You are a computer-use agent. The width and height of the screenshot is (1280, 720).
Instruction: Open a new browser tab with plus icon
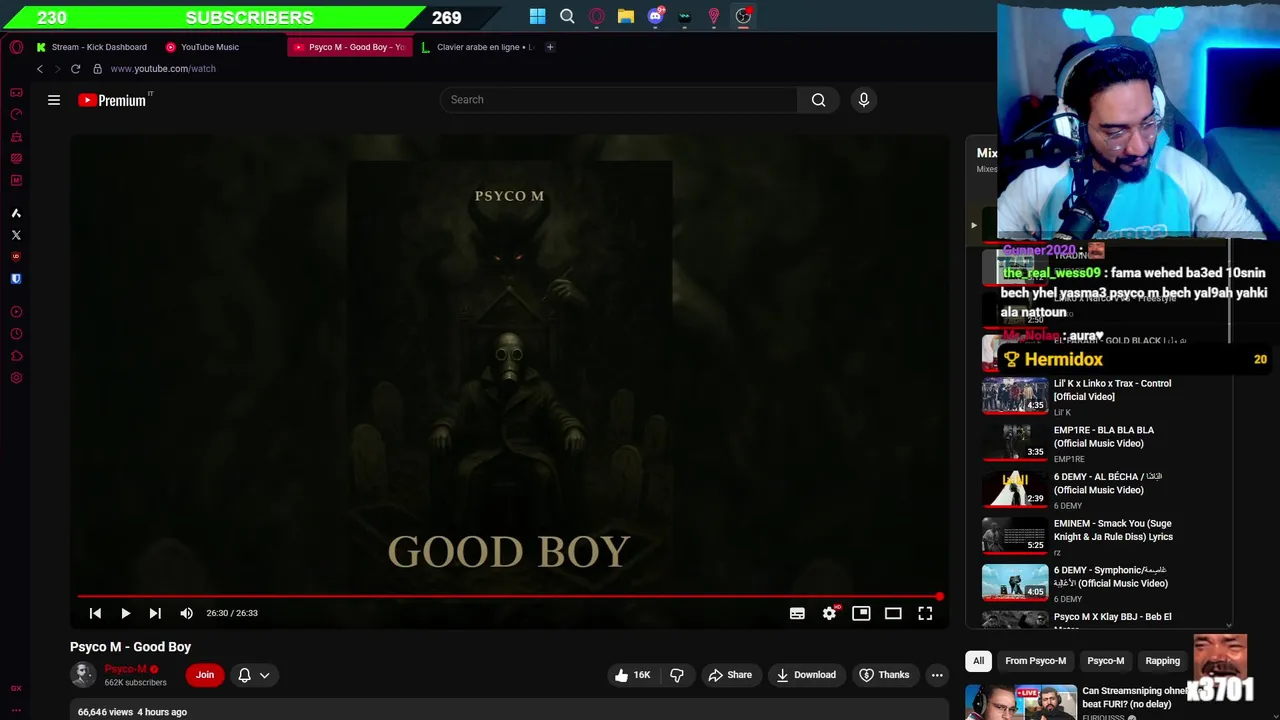coord(550,47)
